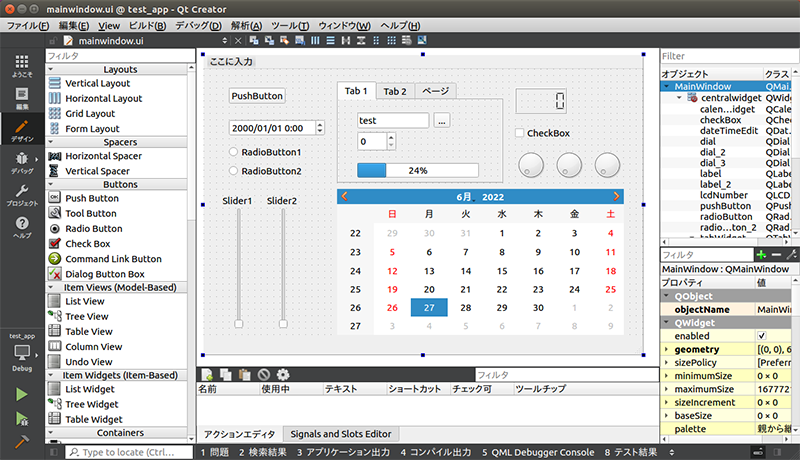
Task: Open the Welcome (ようこそ) mode
Action: tap(22, 66)
